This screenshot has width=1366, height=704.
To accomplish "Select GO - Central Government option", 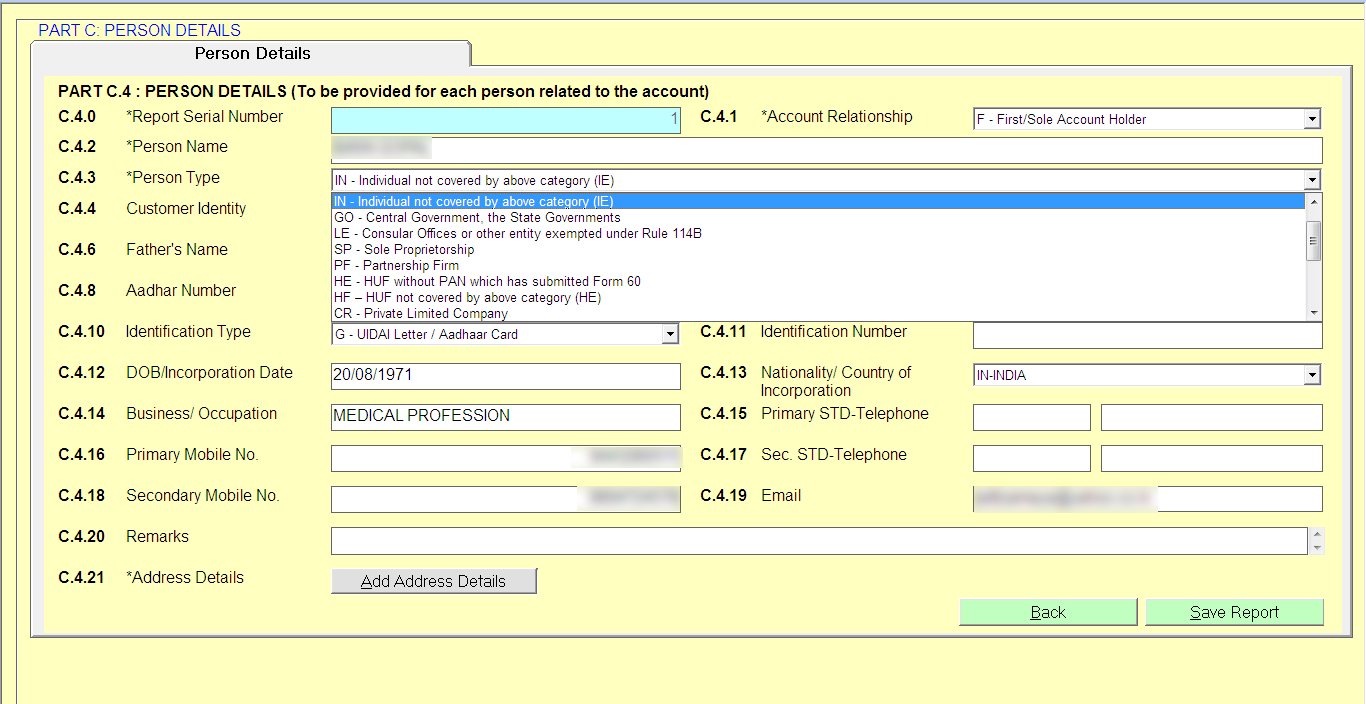I will [x=477, y=218].
